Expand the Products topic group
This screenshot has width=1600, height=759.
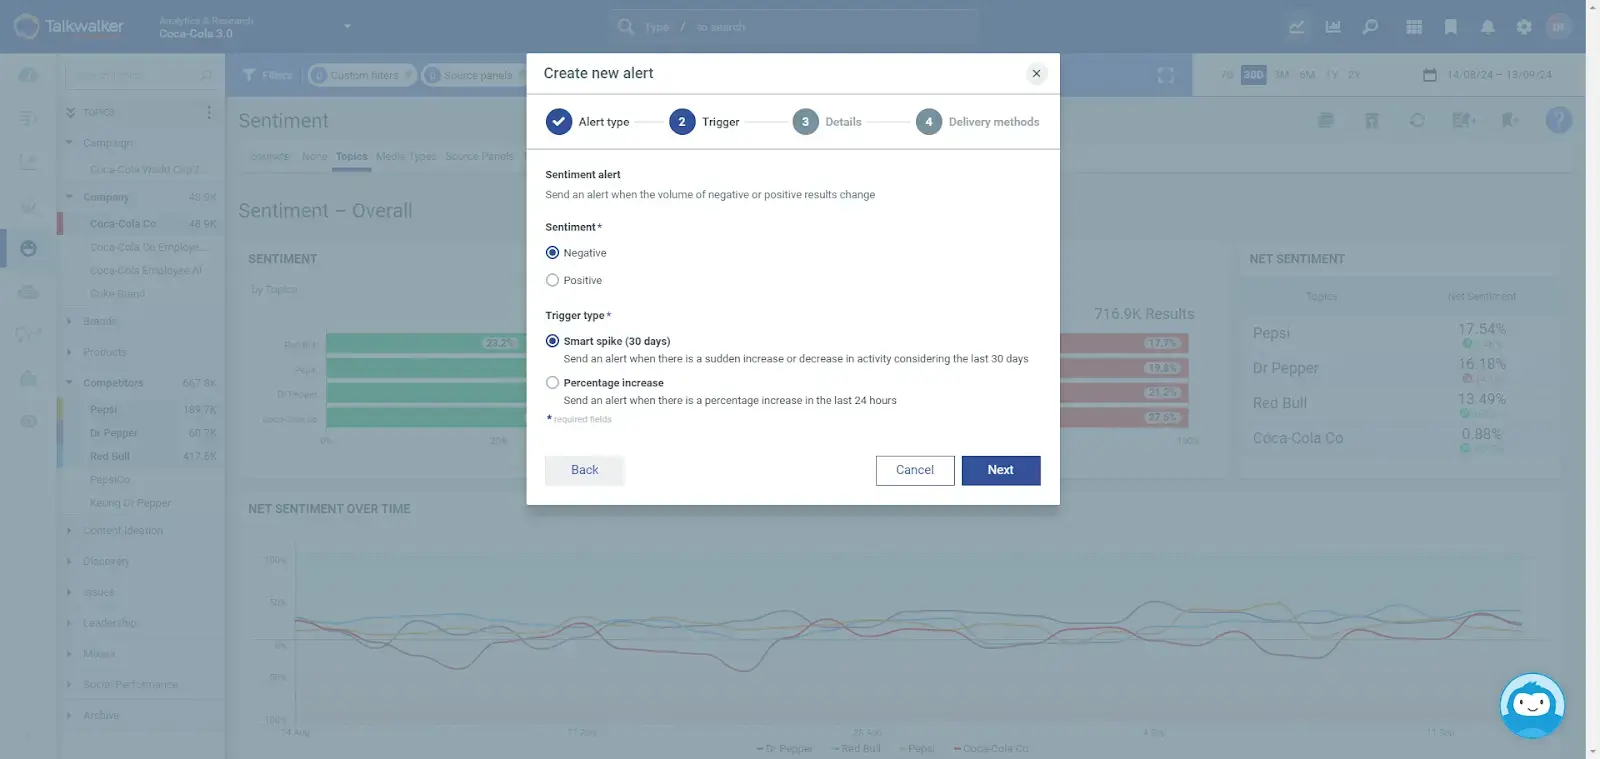69,352
